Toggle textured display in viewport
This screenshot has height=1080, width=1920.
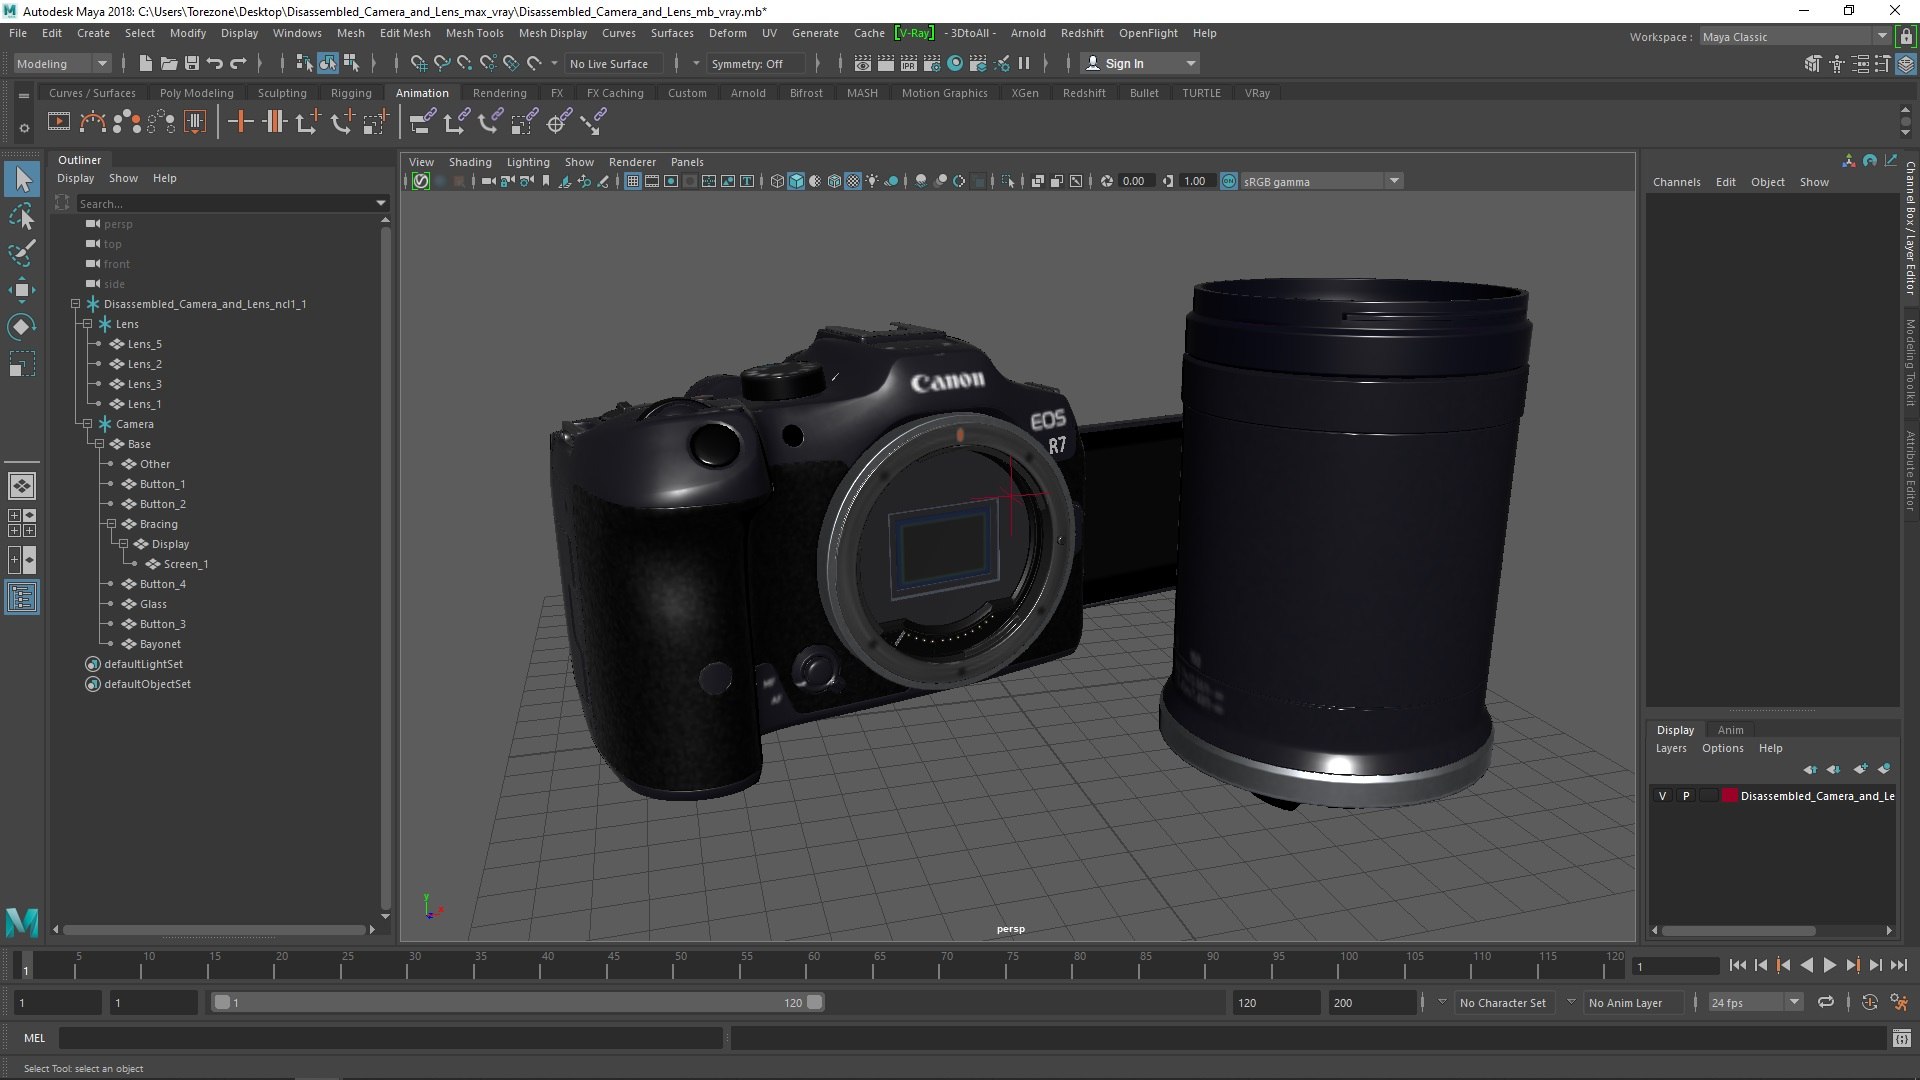click(x=853, y=181)
